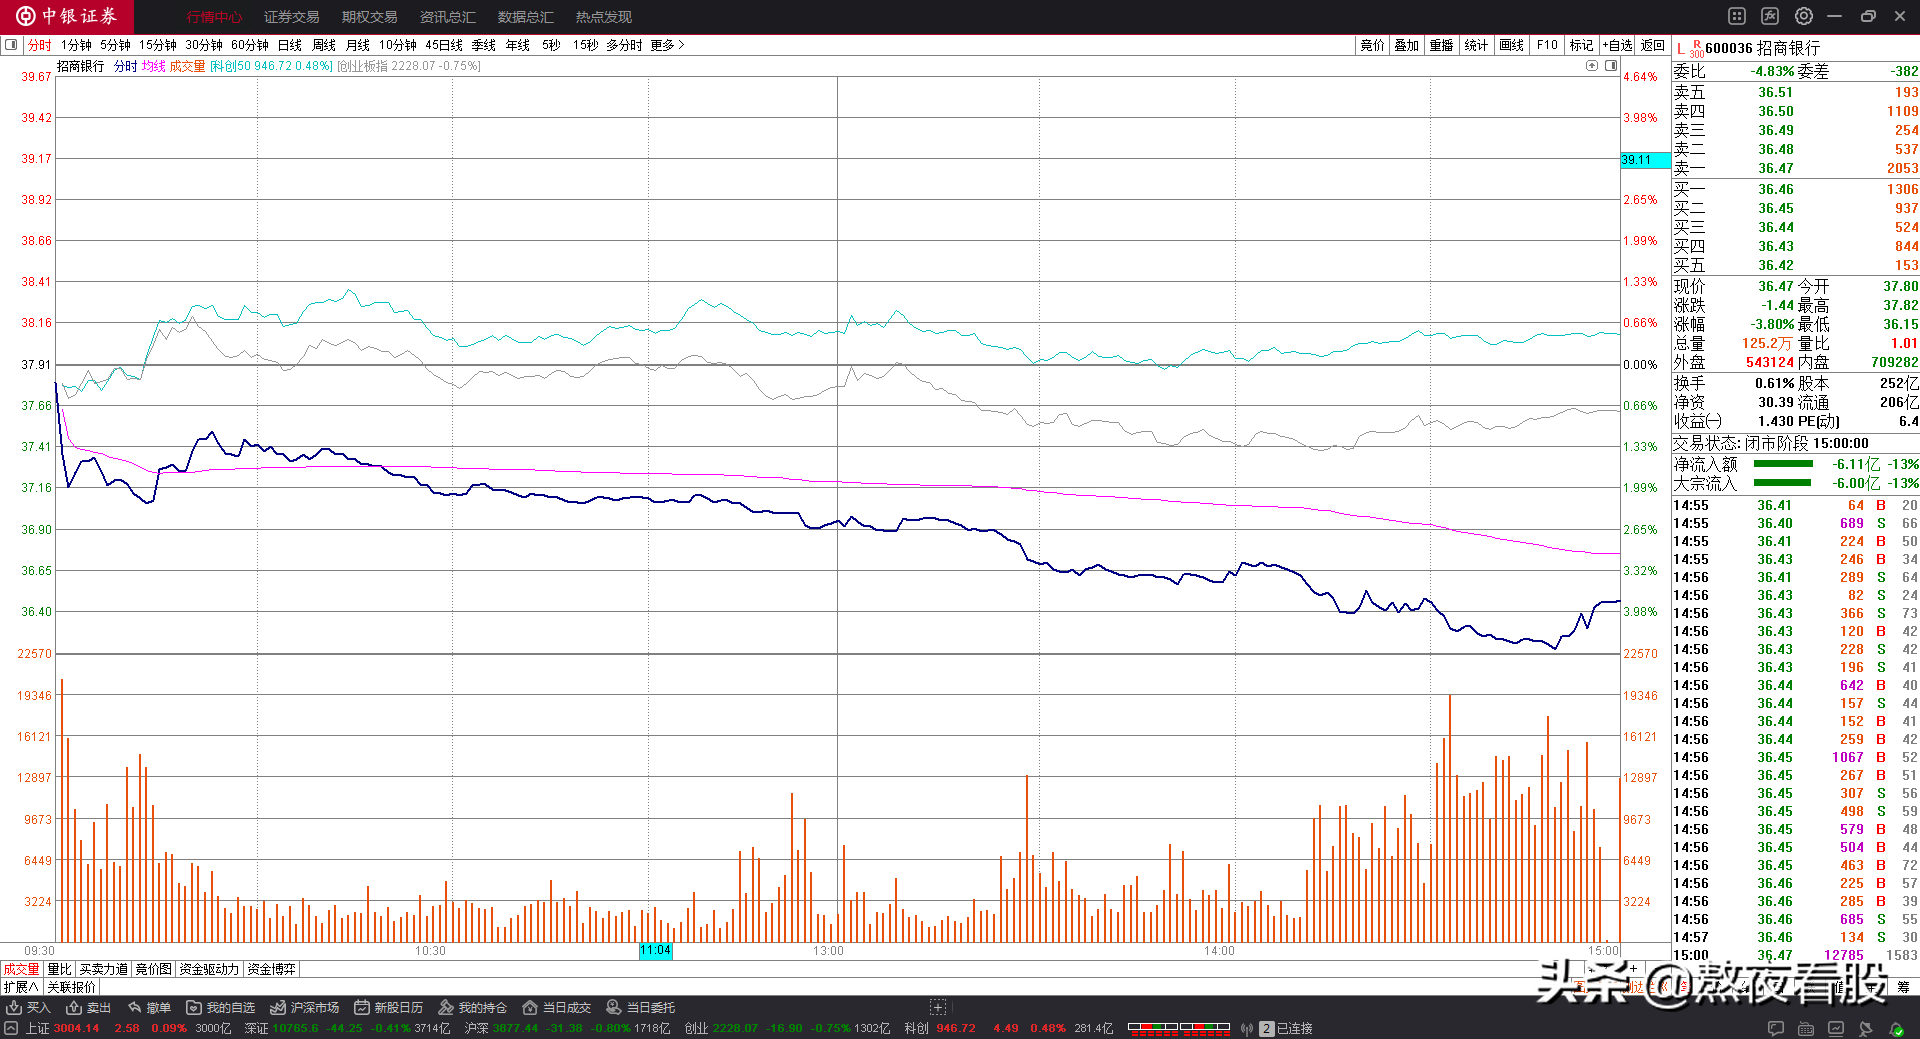Viewport: 1920px width, 1039px height.
Task: Open the grid layout icon in title bar
Action: click(1737, 16)
